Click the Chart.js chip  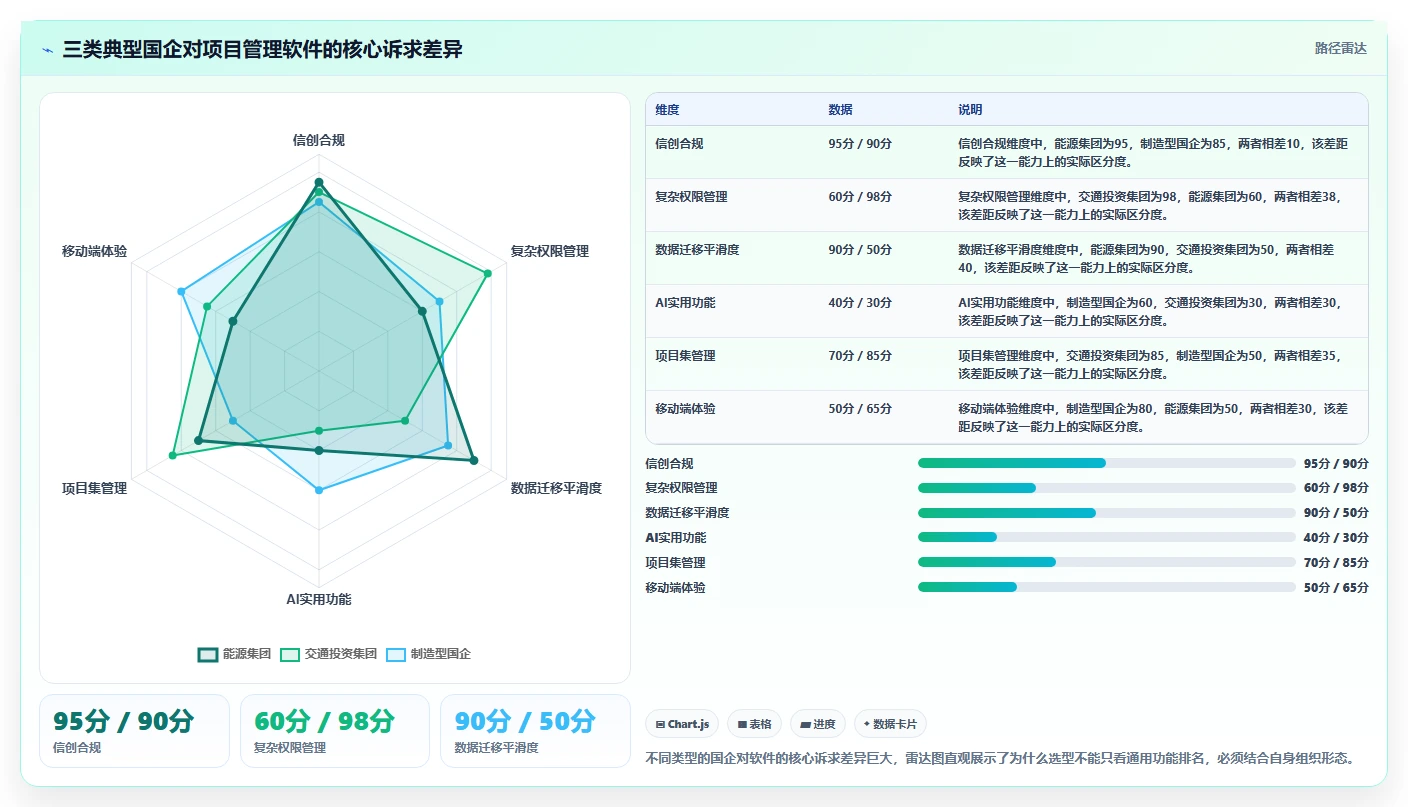[x=682, y=724]
